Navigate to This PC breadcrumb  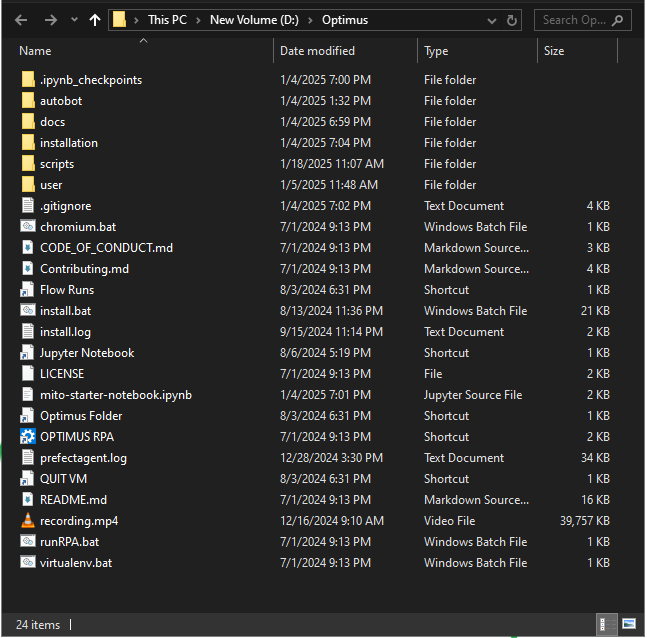(x=167, y=20)
